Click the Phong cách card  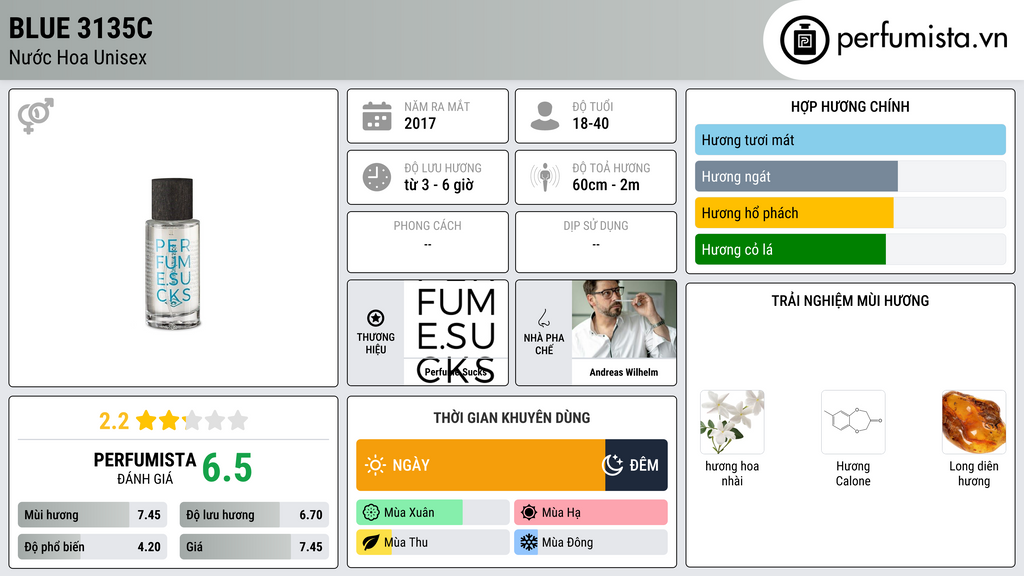(428, 242)
